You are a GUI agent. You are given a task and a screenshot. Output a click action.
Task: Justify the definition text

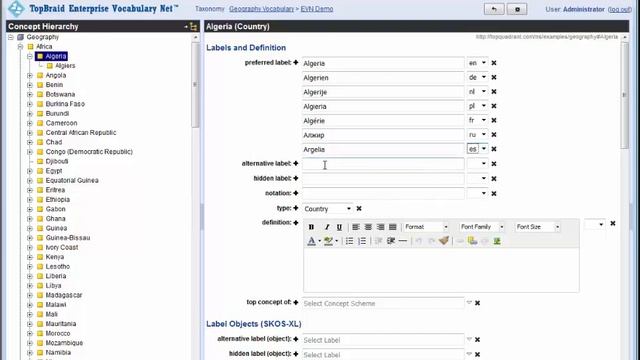(393, 227)
